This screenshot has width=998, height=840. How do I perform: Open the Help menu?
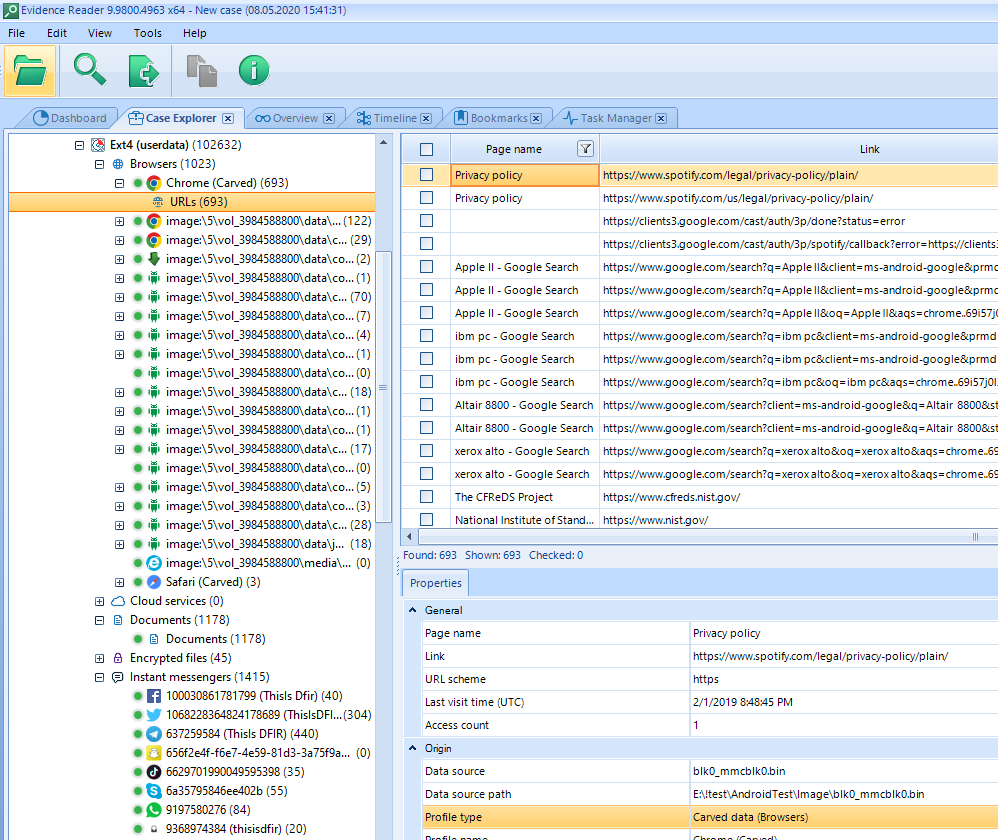coord(195,33)
